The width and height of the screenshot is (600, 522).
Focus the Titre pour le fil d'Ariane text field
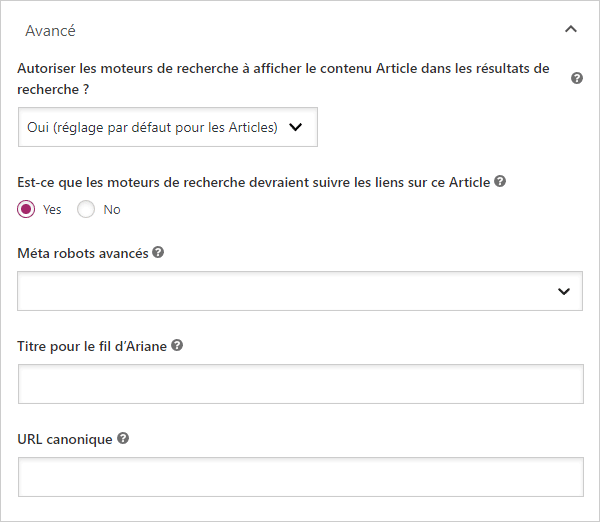pos(300,384)
